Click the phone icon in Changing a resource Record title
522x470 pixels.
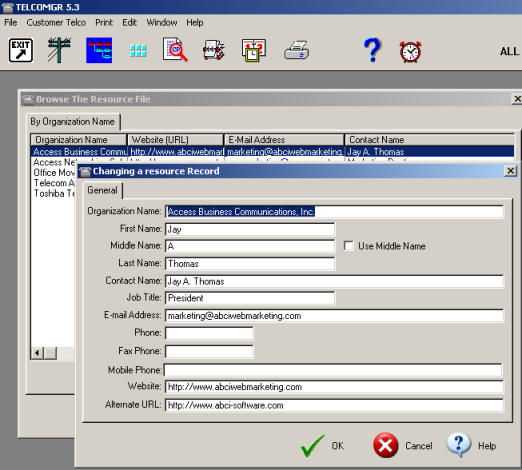coord(85,171)
